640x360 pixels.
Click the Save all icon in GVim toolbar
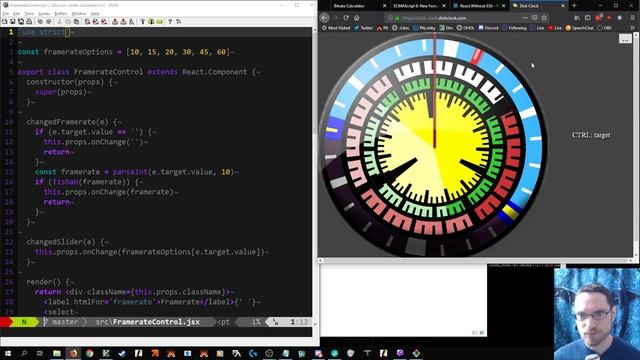pos(21,21)
